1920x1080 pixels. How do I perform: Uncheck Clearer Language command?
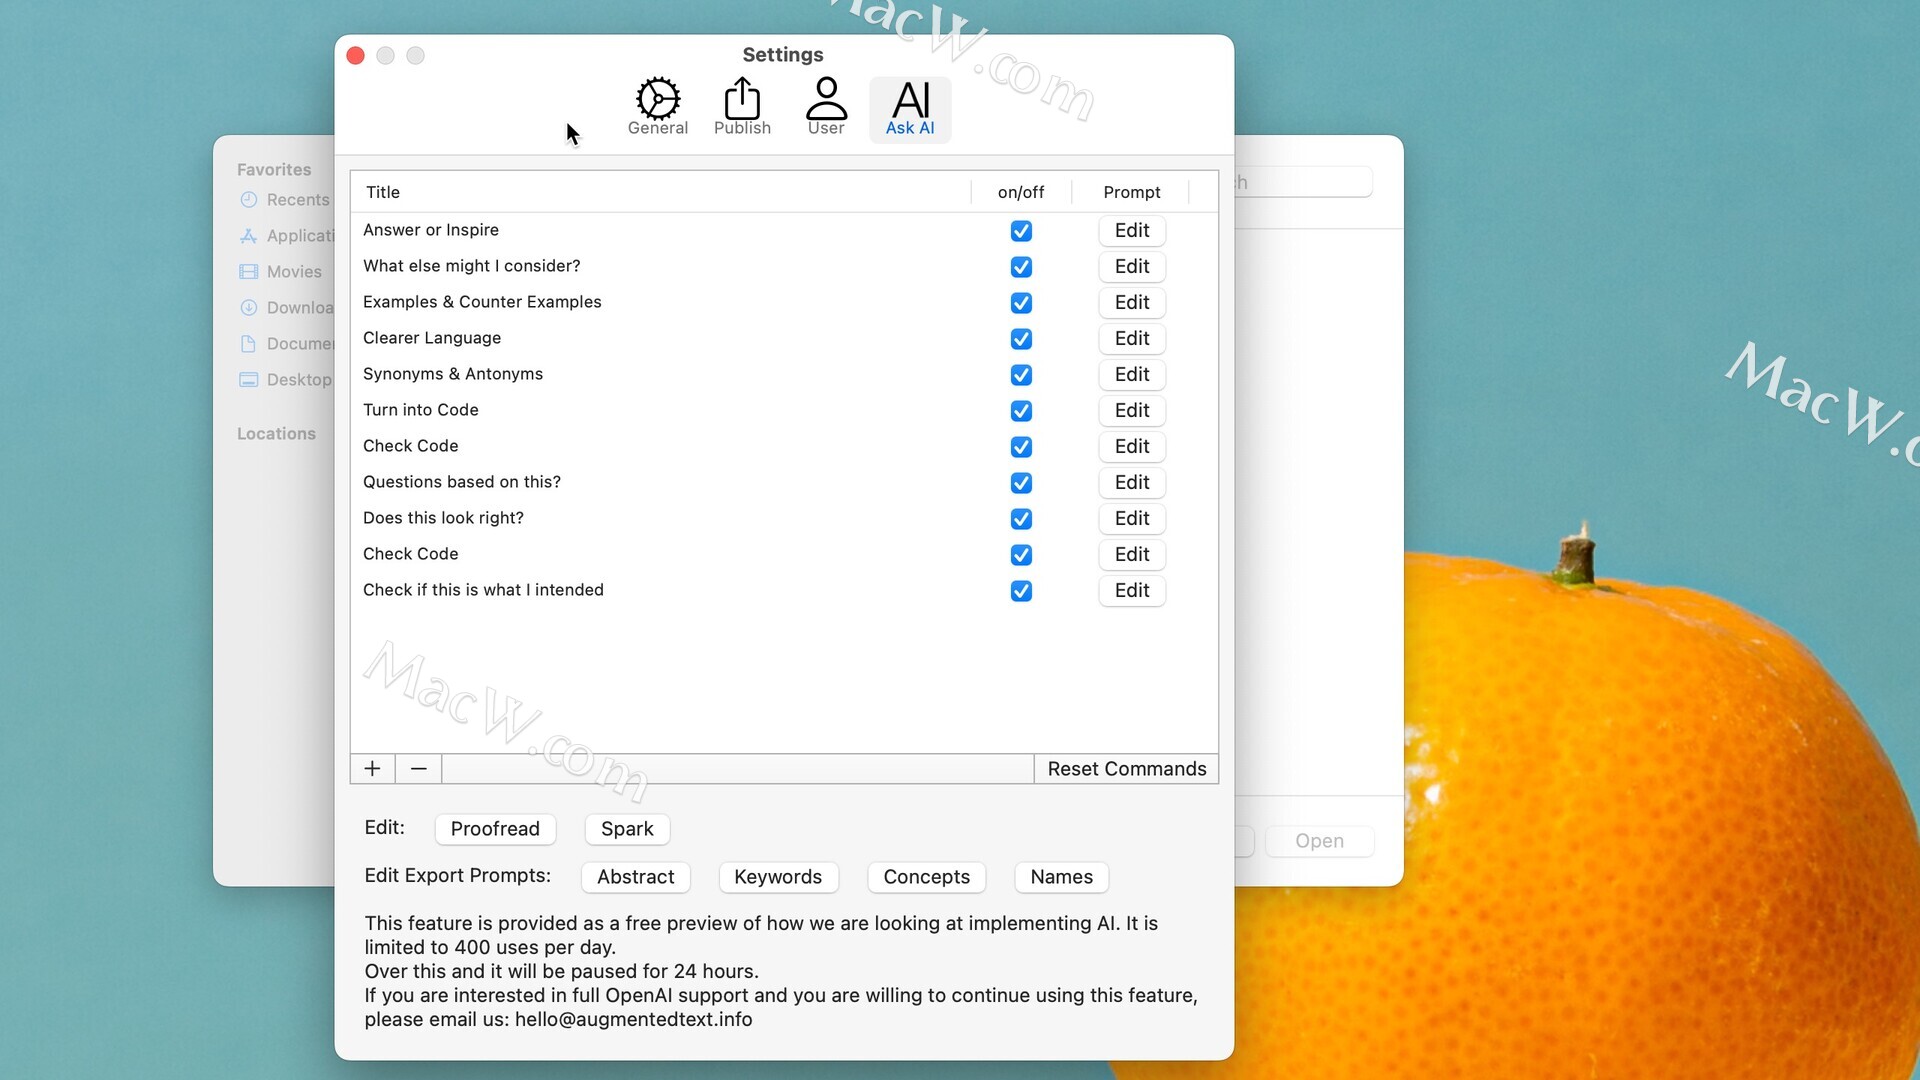click(x=1021, y=339)
